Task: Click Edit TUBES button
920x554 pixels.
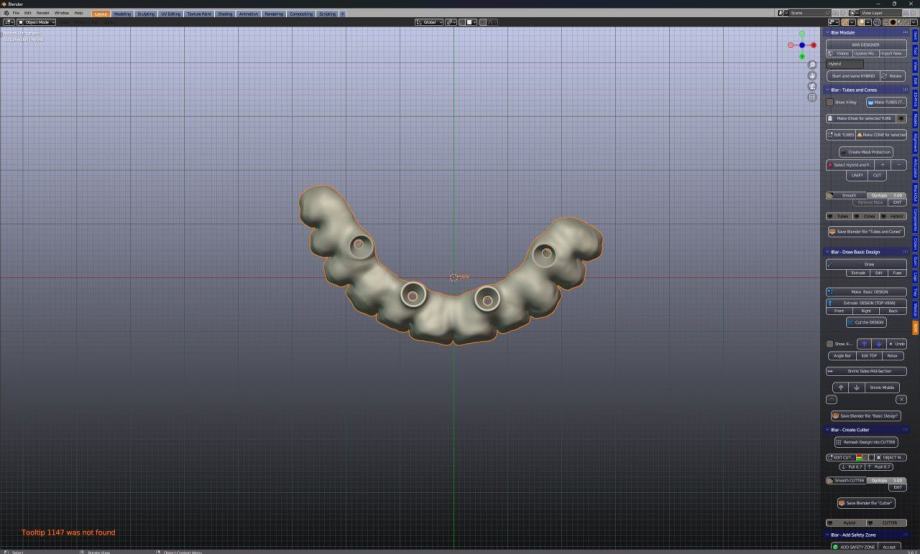Action: point(841,134)
